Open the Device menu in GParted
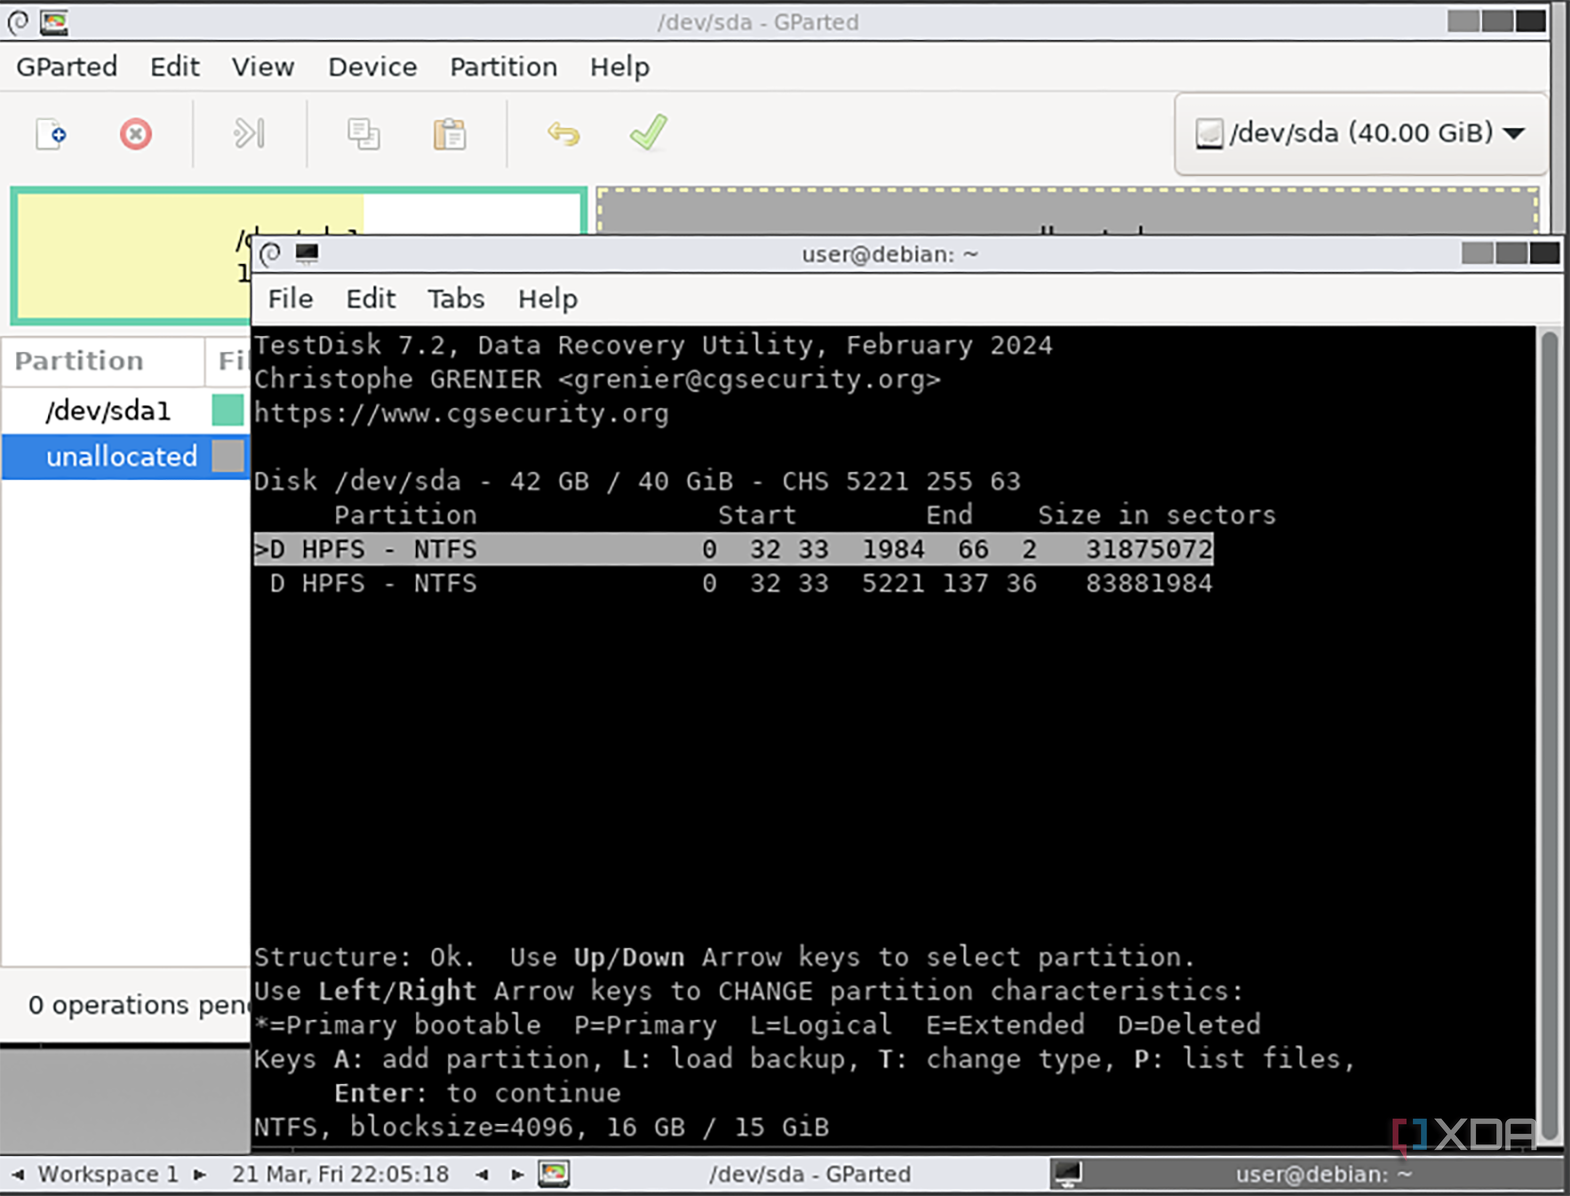 [372, 67]
